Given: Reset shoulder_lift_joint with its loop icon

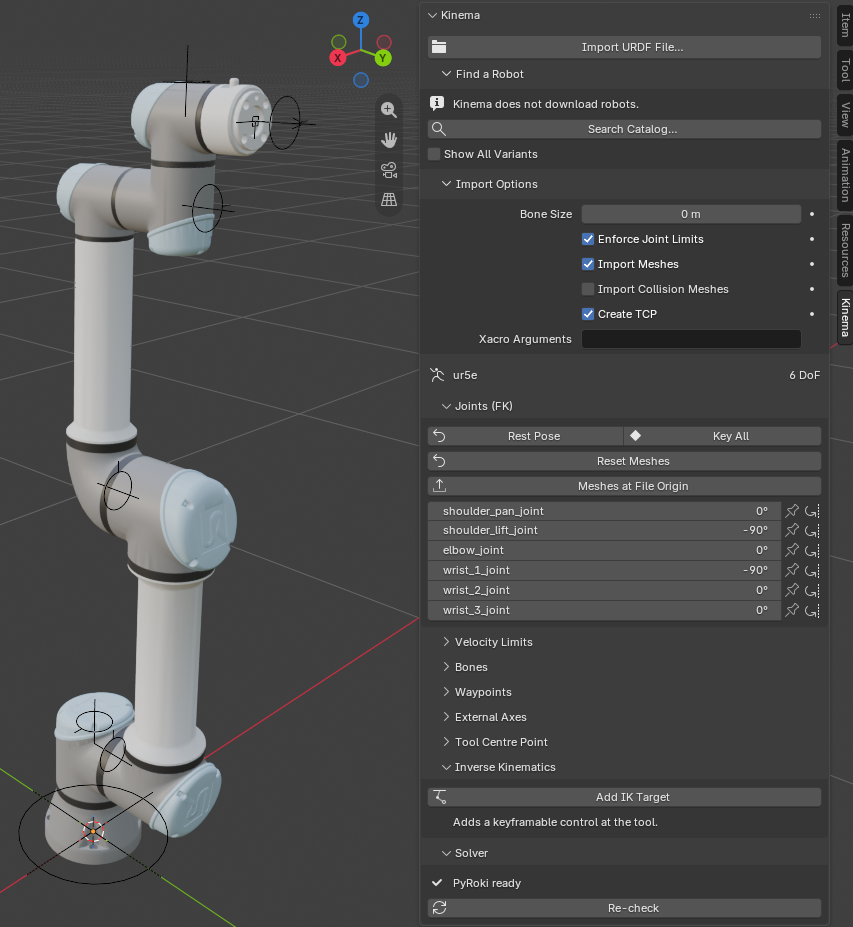Looking at the screenshot, I should coord(812,530).
